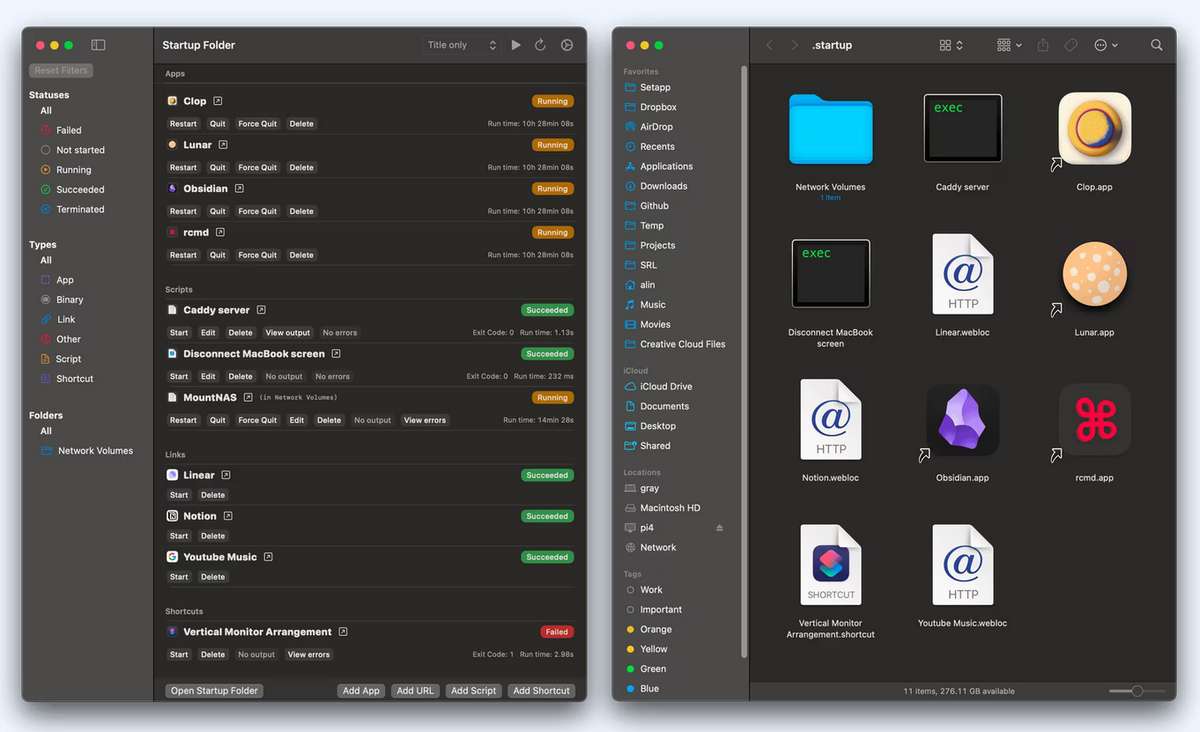Click the Reset Filters button

coord(61,71)
